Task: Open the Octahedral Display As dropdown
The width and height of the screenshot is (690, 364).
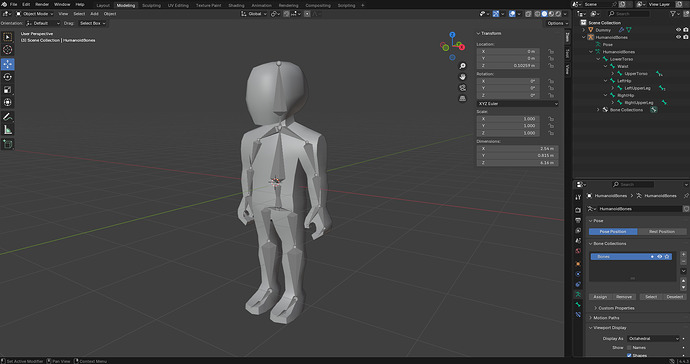Action: (x=653, y=338)
